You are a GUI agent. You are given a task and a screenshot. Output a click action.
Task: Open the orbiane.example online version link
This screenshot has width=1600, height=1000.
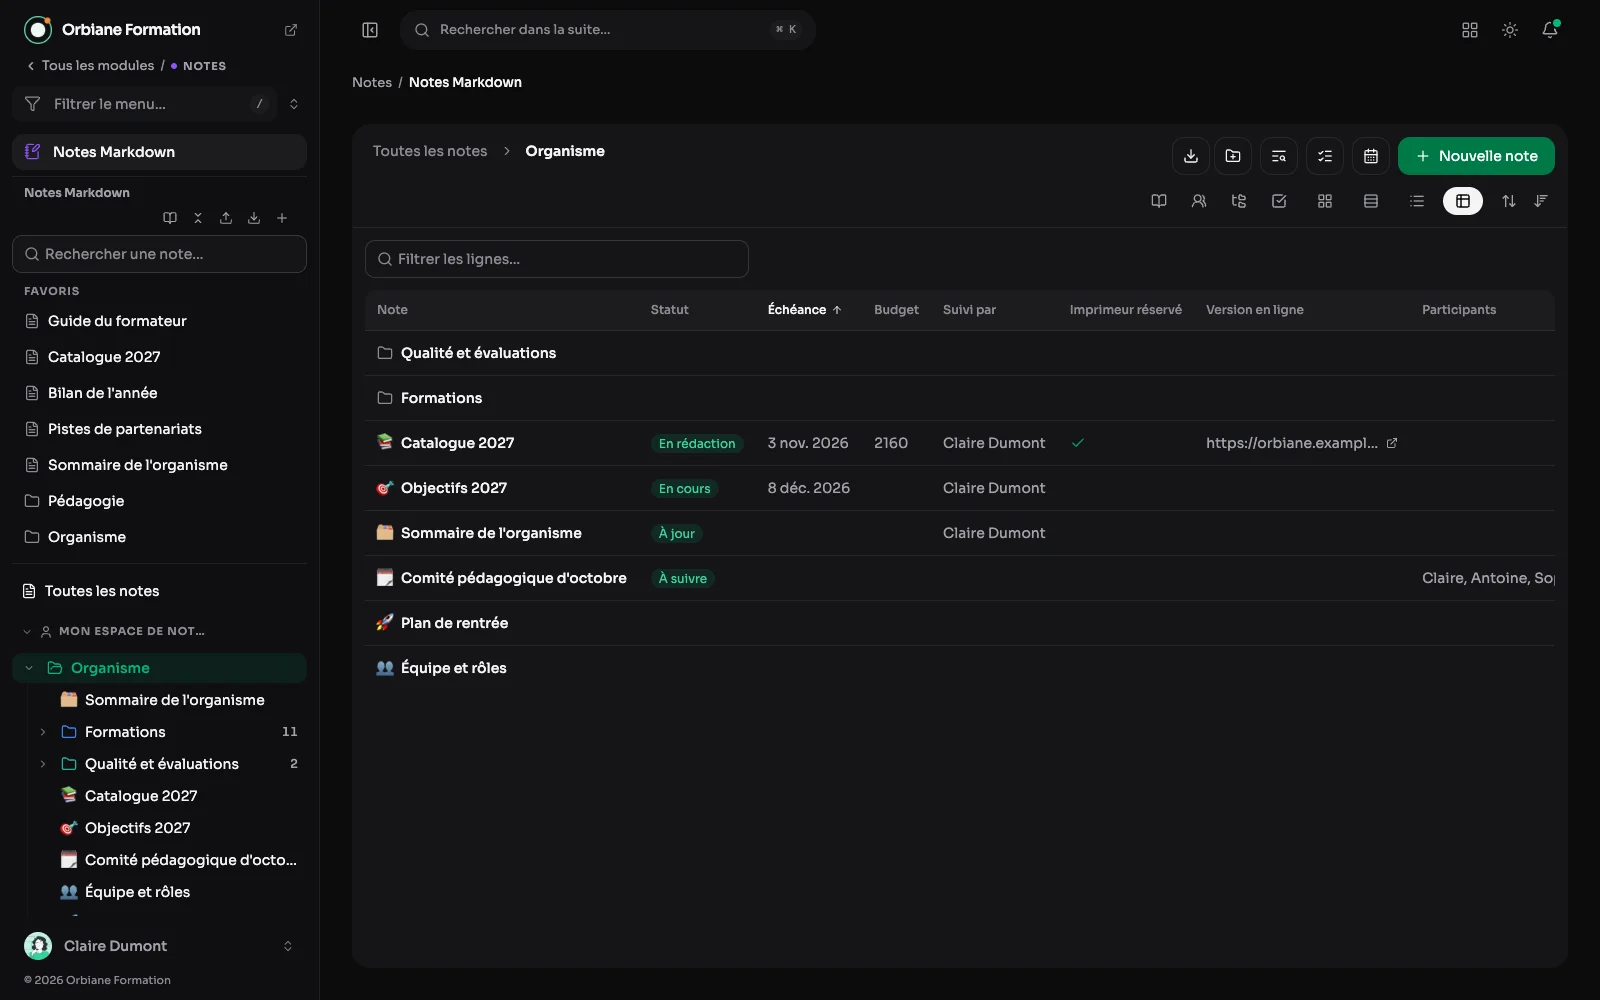1301,443
